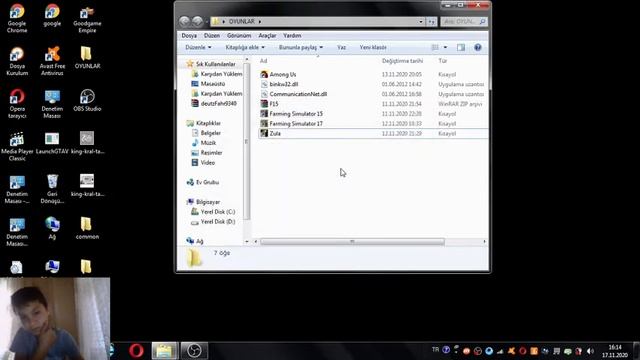Launch OBS Studio desktop shortcut
Viewport: 640px width, 360px height.
87,100
